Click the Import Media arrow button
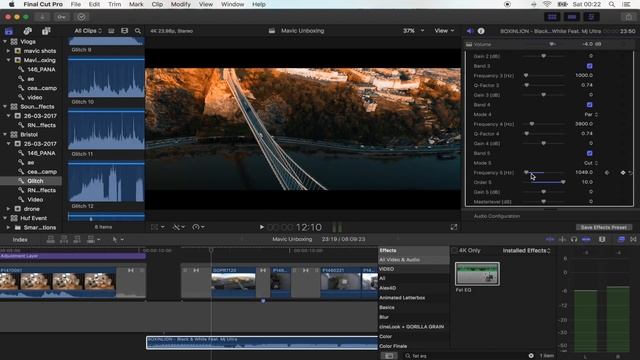 click(x=42, y=17)
